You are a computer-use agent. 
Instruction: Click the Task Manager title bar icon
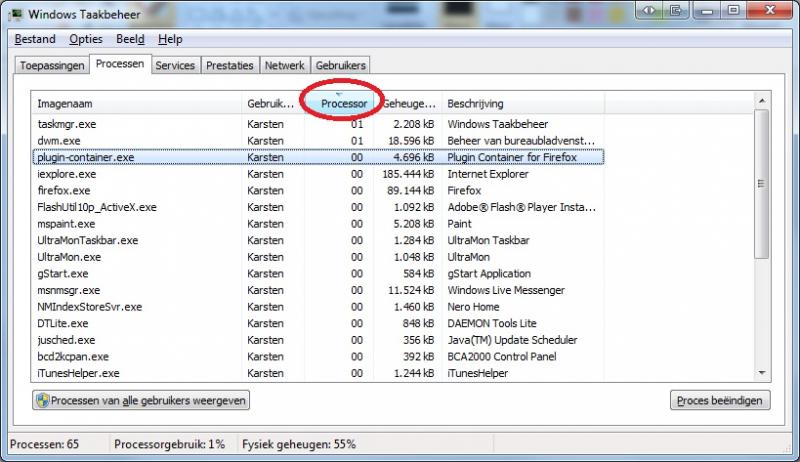(15, 14)
